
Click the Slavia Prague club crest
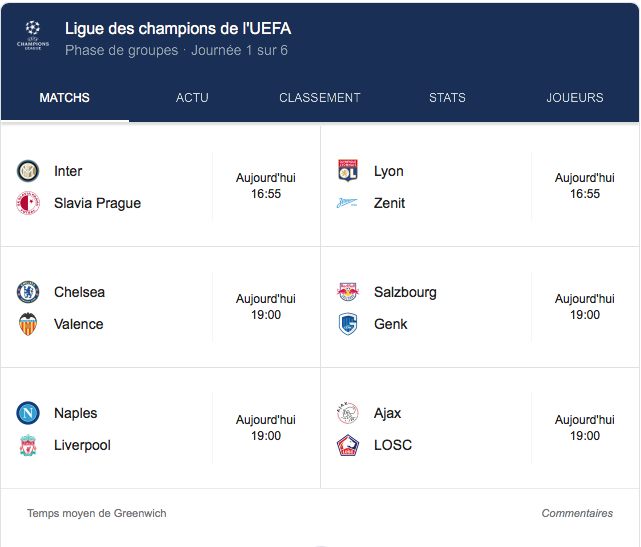tap(28, 203)
